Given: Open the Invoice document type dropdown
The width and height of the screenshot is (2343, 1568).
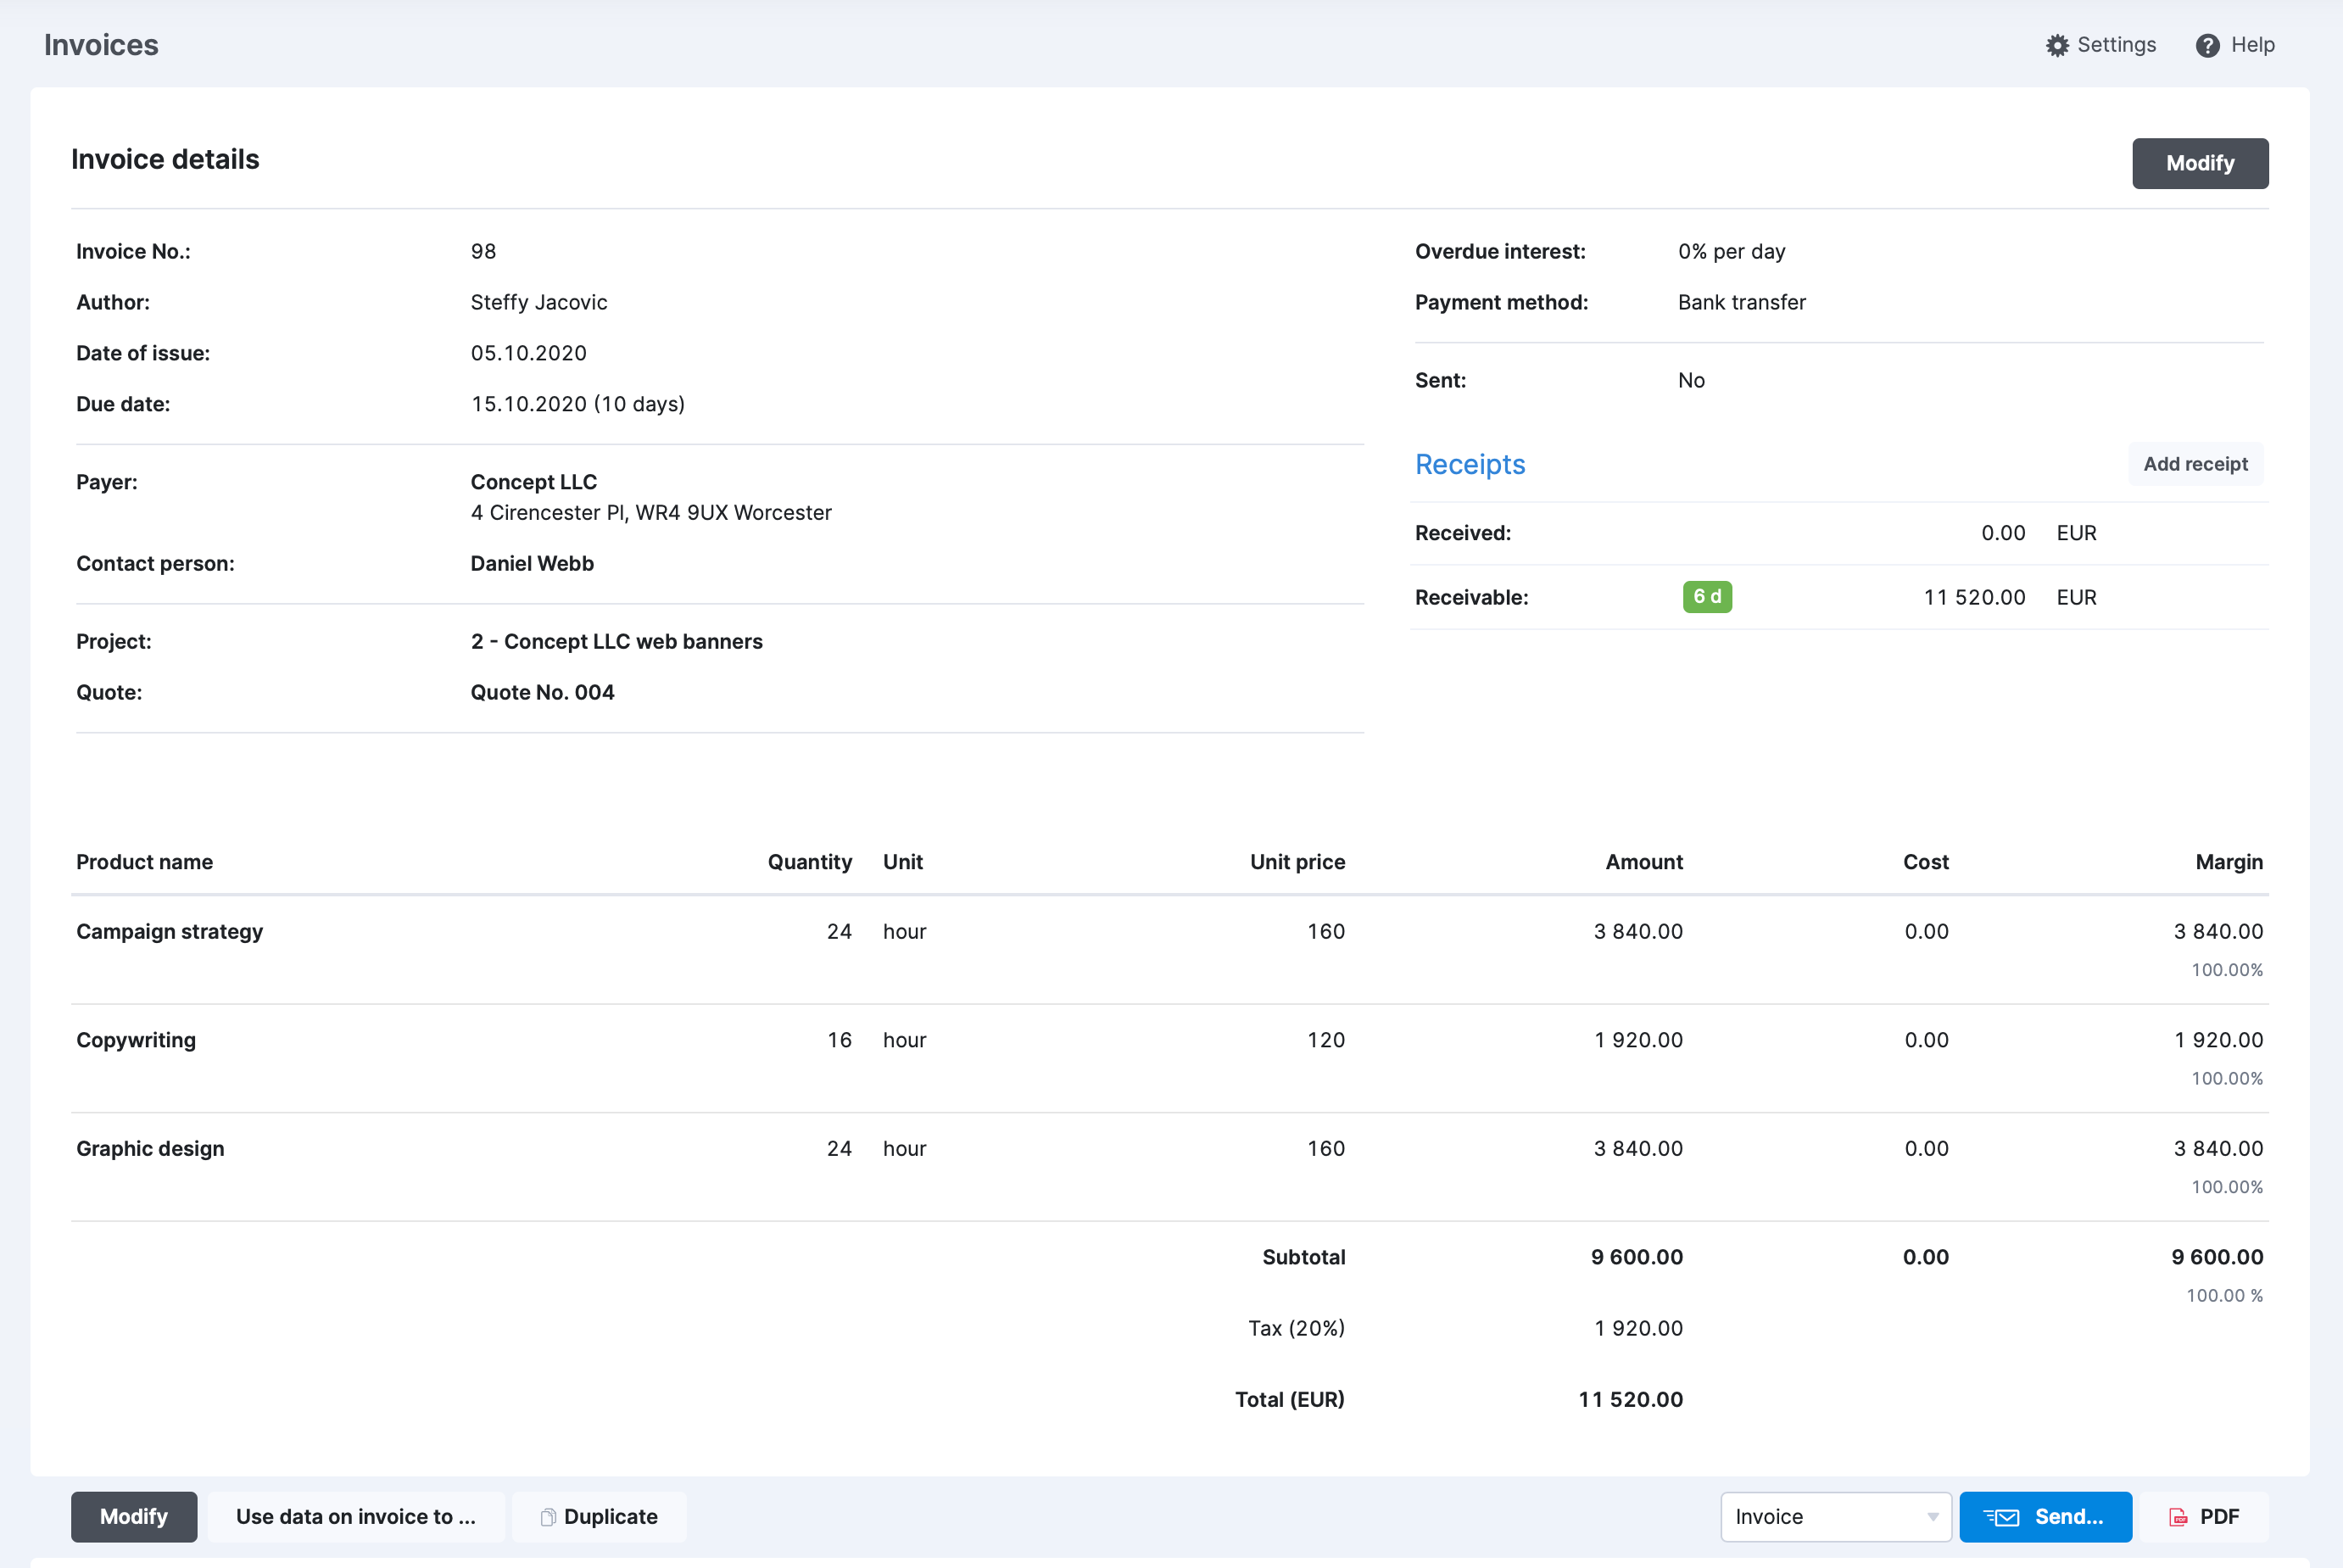Looking at the screenshot, I should click(1835, 1517).
